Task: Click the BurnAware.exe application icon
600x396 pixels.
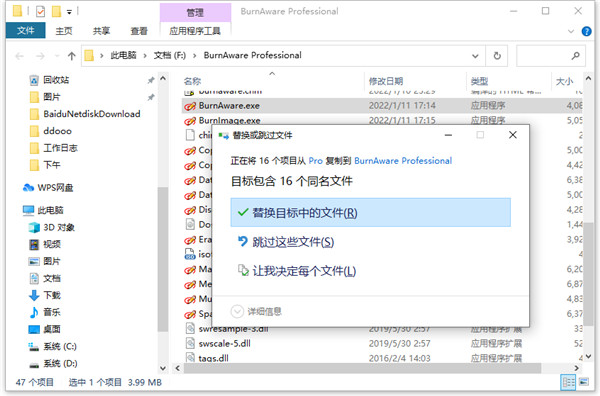Action: 190,106
